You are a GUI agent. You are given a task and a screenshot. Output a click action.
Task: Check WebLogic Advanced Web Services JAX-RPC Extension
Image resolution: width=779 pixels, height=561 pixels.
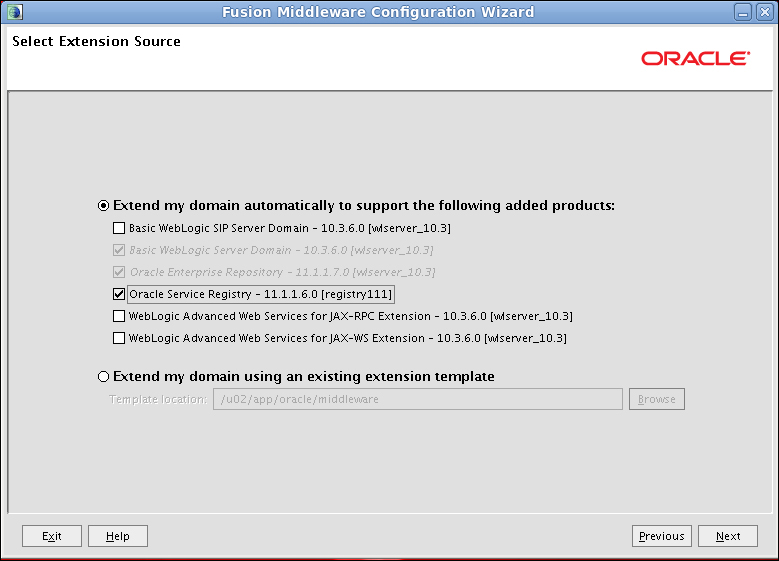[119, 316]
